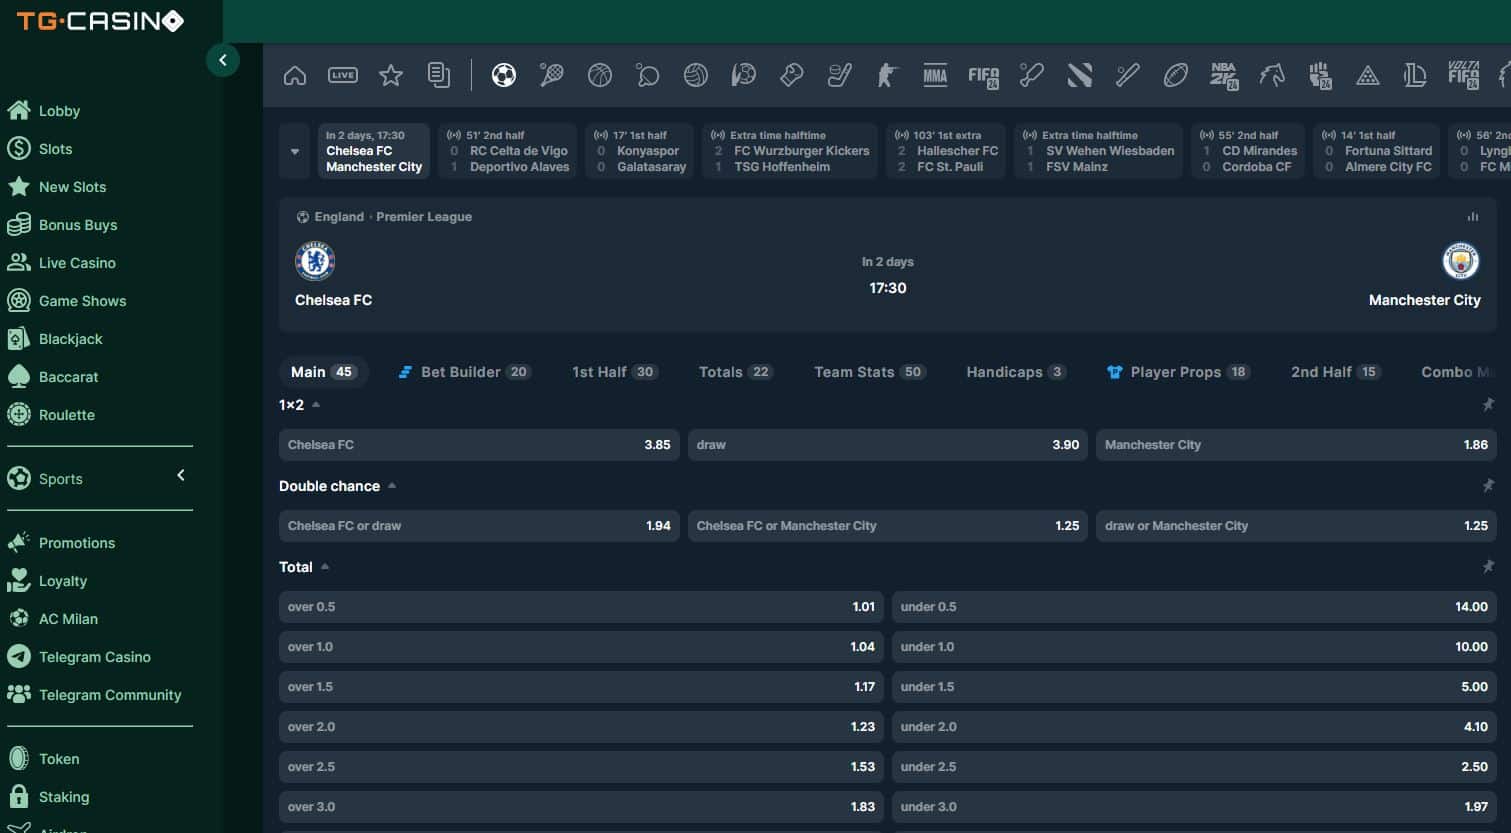This screenshot has height=833, width=1511.
Task: Switch to the Team Stats tab
Action: (870, 372)
